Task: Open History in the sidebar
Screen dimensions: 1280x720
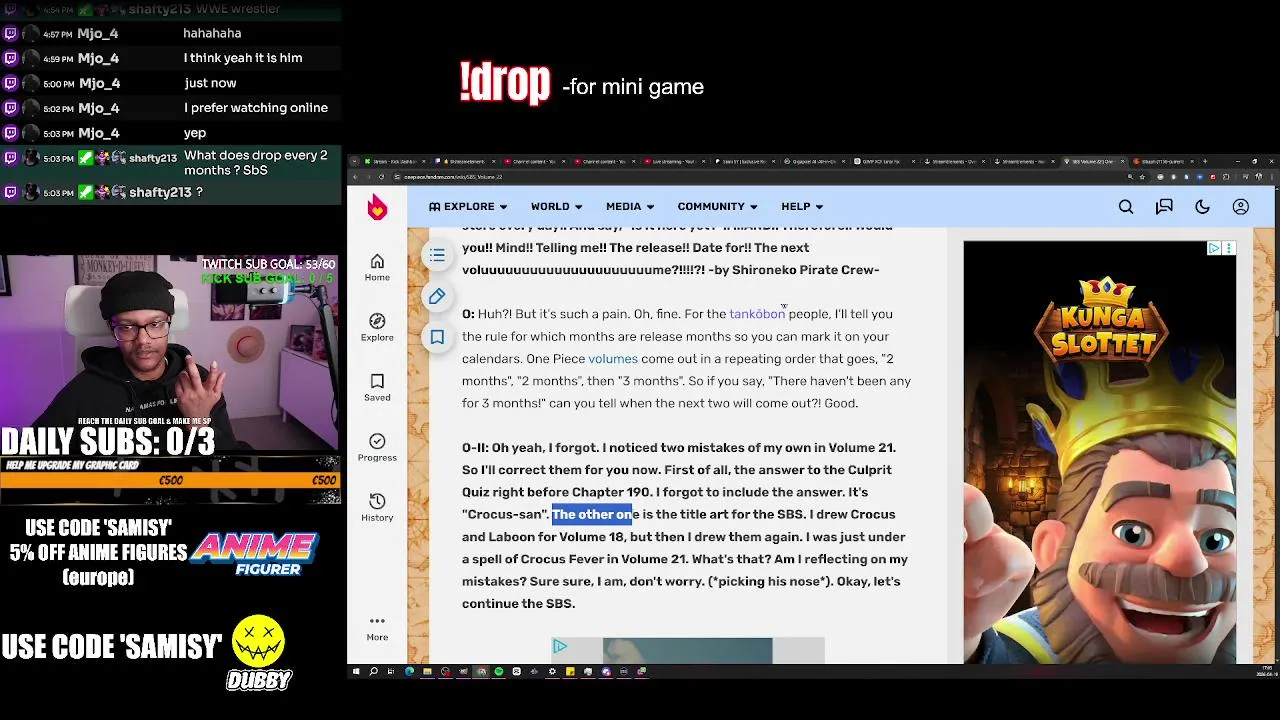Action: pos(377,507)
